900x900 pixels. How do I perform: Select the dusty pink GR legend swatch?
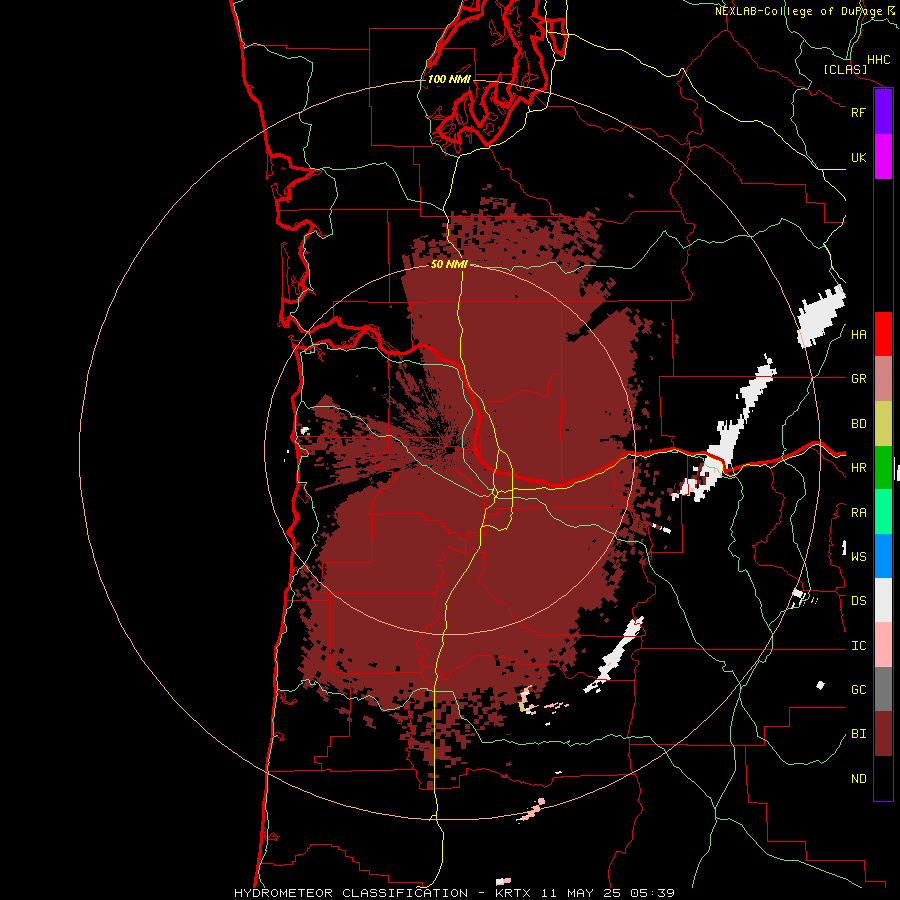883,379
